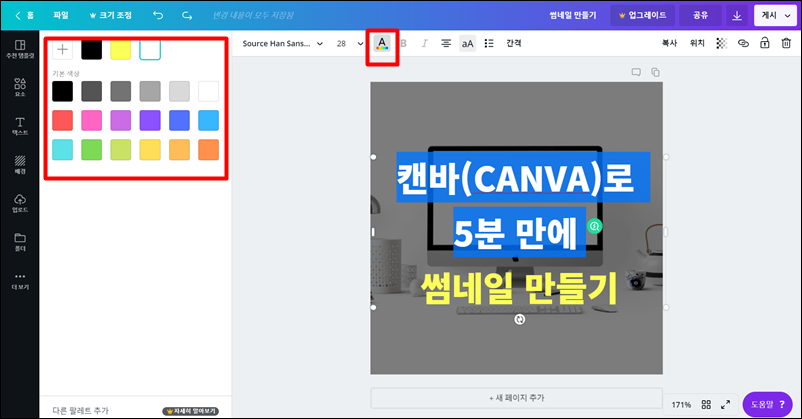Select the orange default color swatch

click(x=209, y=150)
